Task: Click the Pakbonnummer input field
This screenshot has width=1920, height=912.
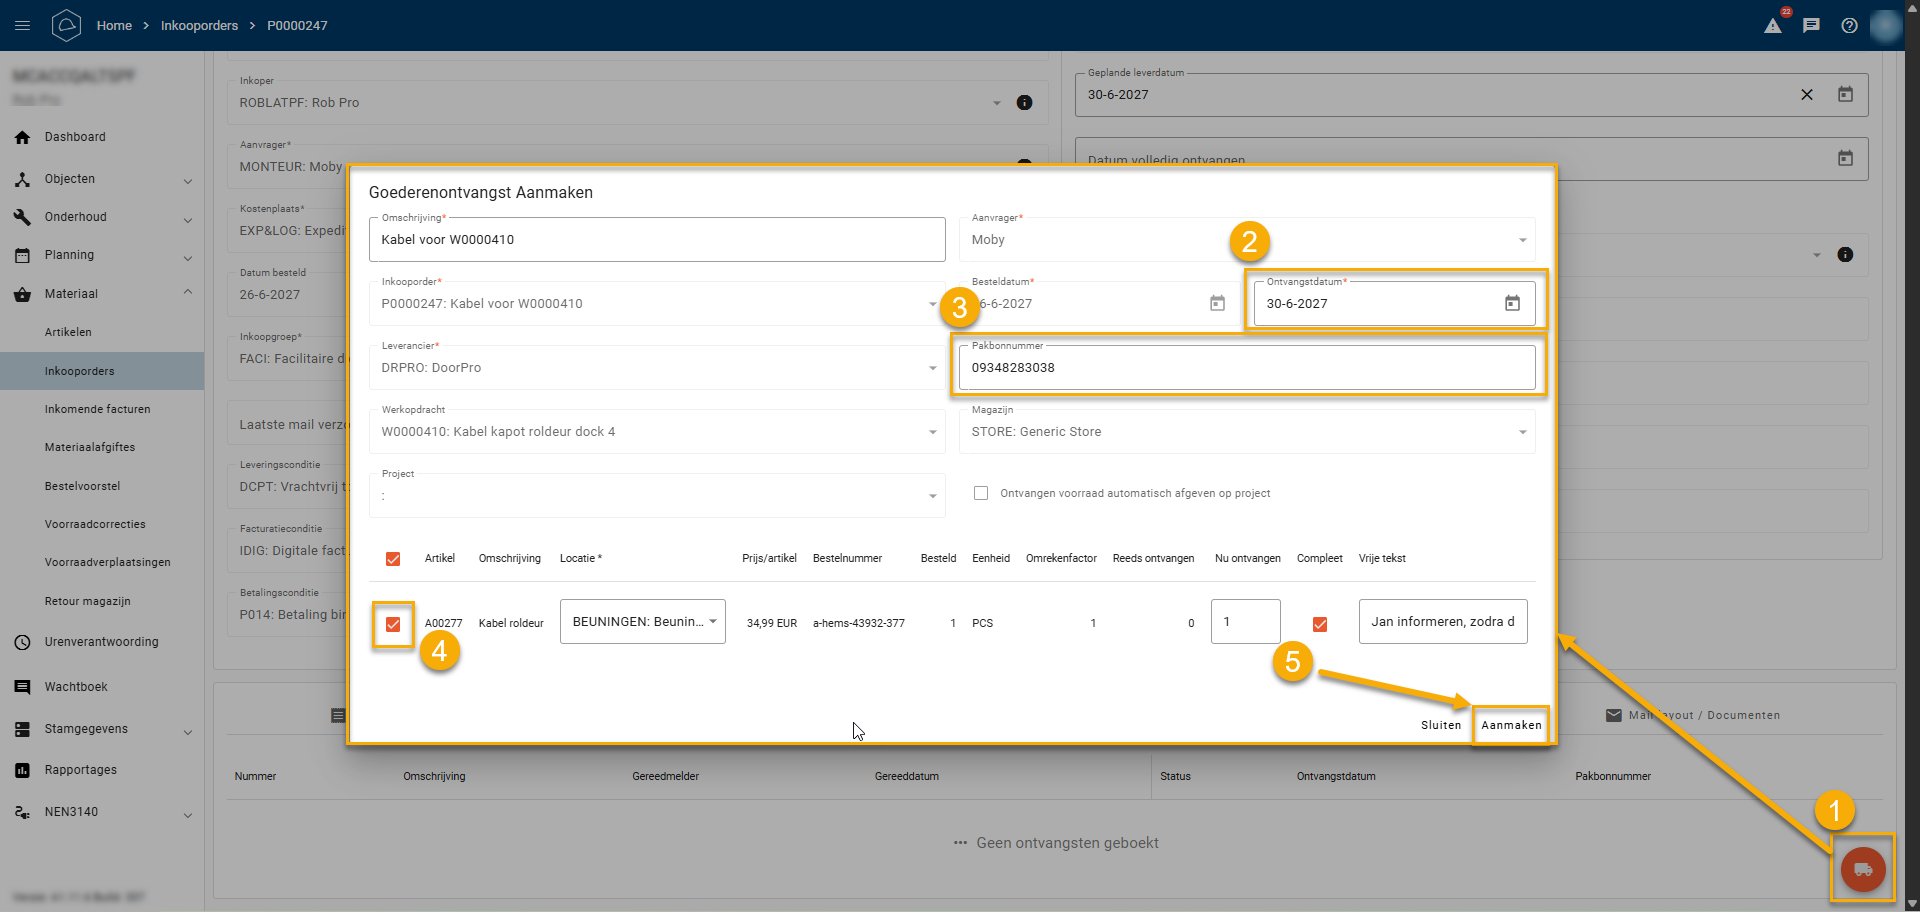Action: click(x=1246, y=368)
